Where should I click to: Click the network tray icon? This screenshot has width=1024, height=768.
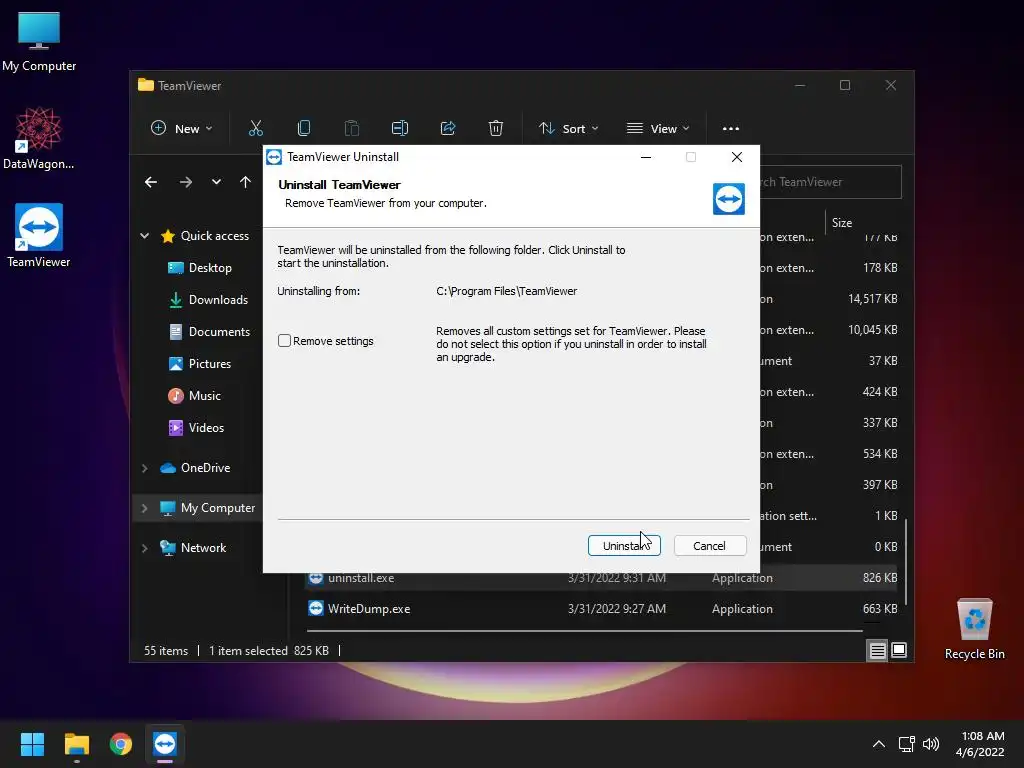906,744
